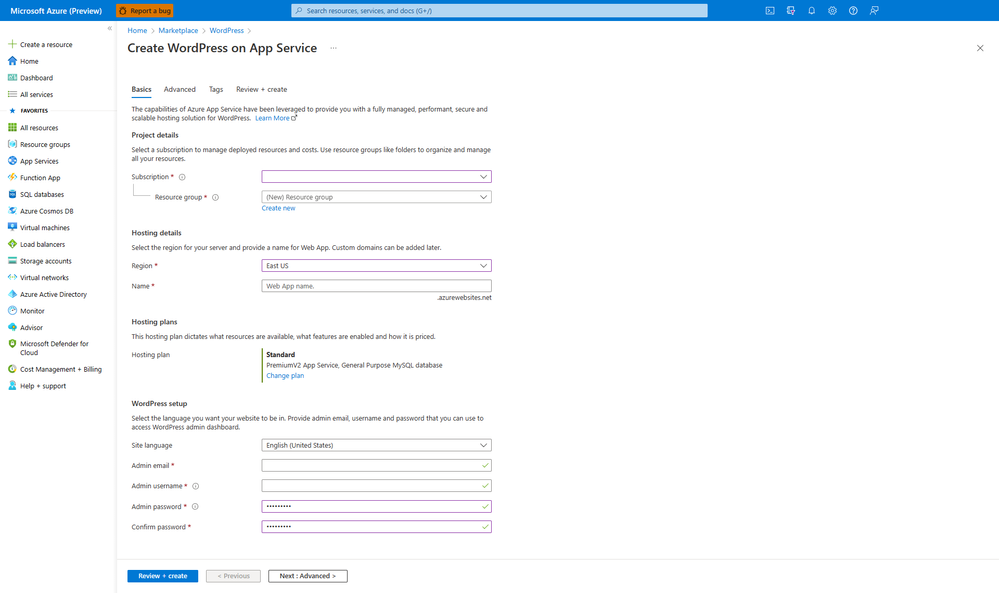Image resolution: width=999 pixels, height=593 pixels.
Task: Click the Microsoft Defender for Cloud shield icon
Action: click(12, 343)
